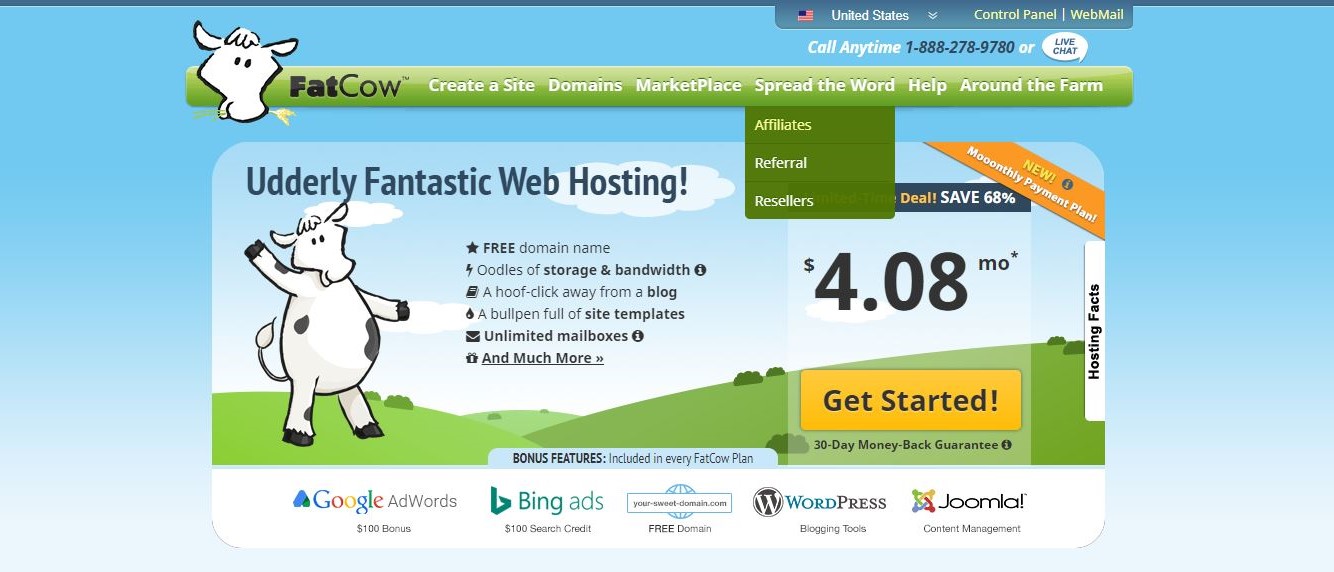Open the MarketPlace menu
Viewport: 1334px width, 572px height.
point(688,85)
